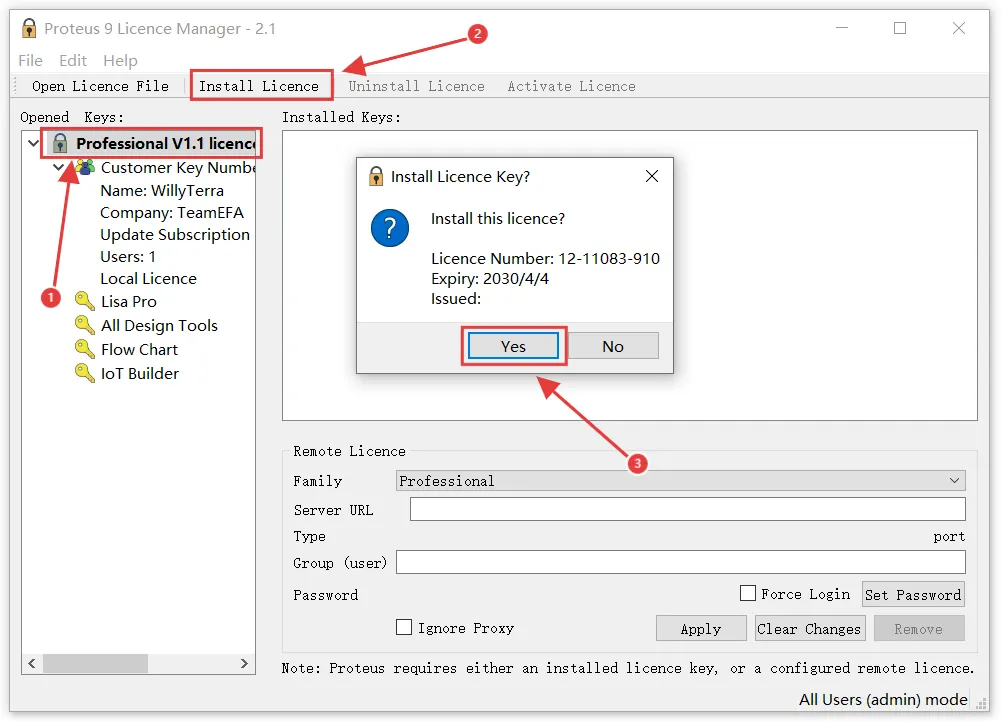Click Open Licence File in the toolbar
This screenshot has width=1002, height=722.
coord(100,86)
